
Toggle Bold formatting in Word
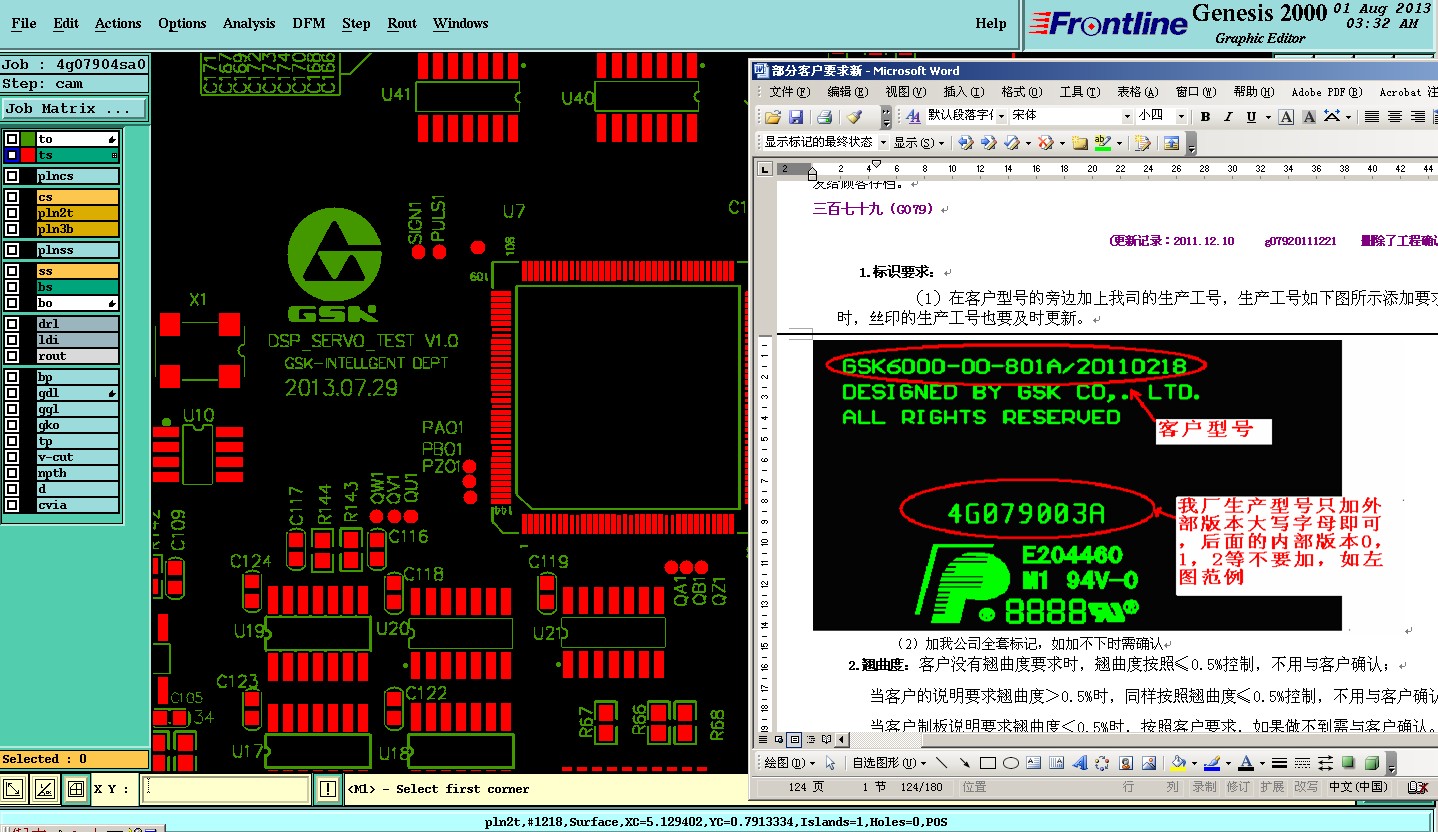point(1206,117)
